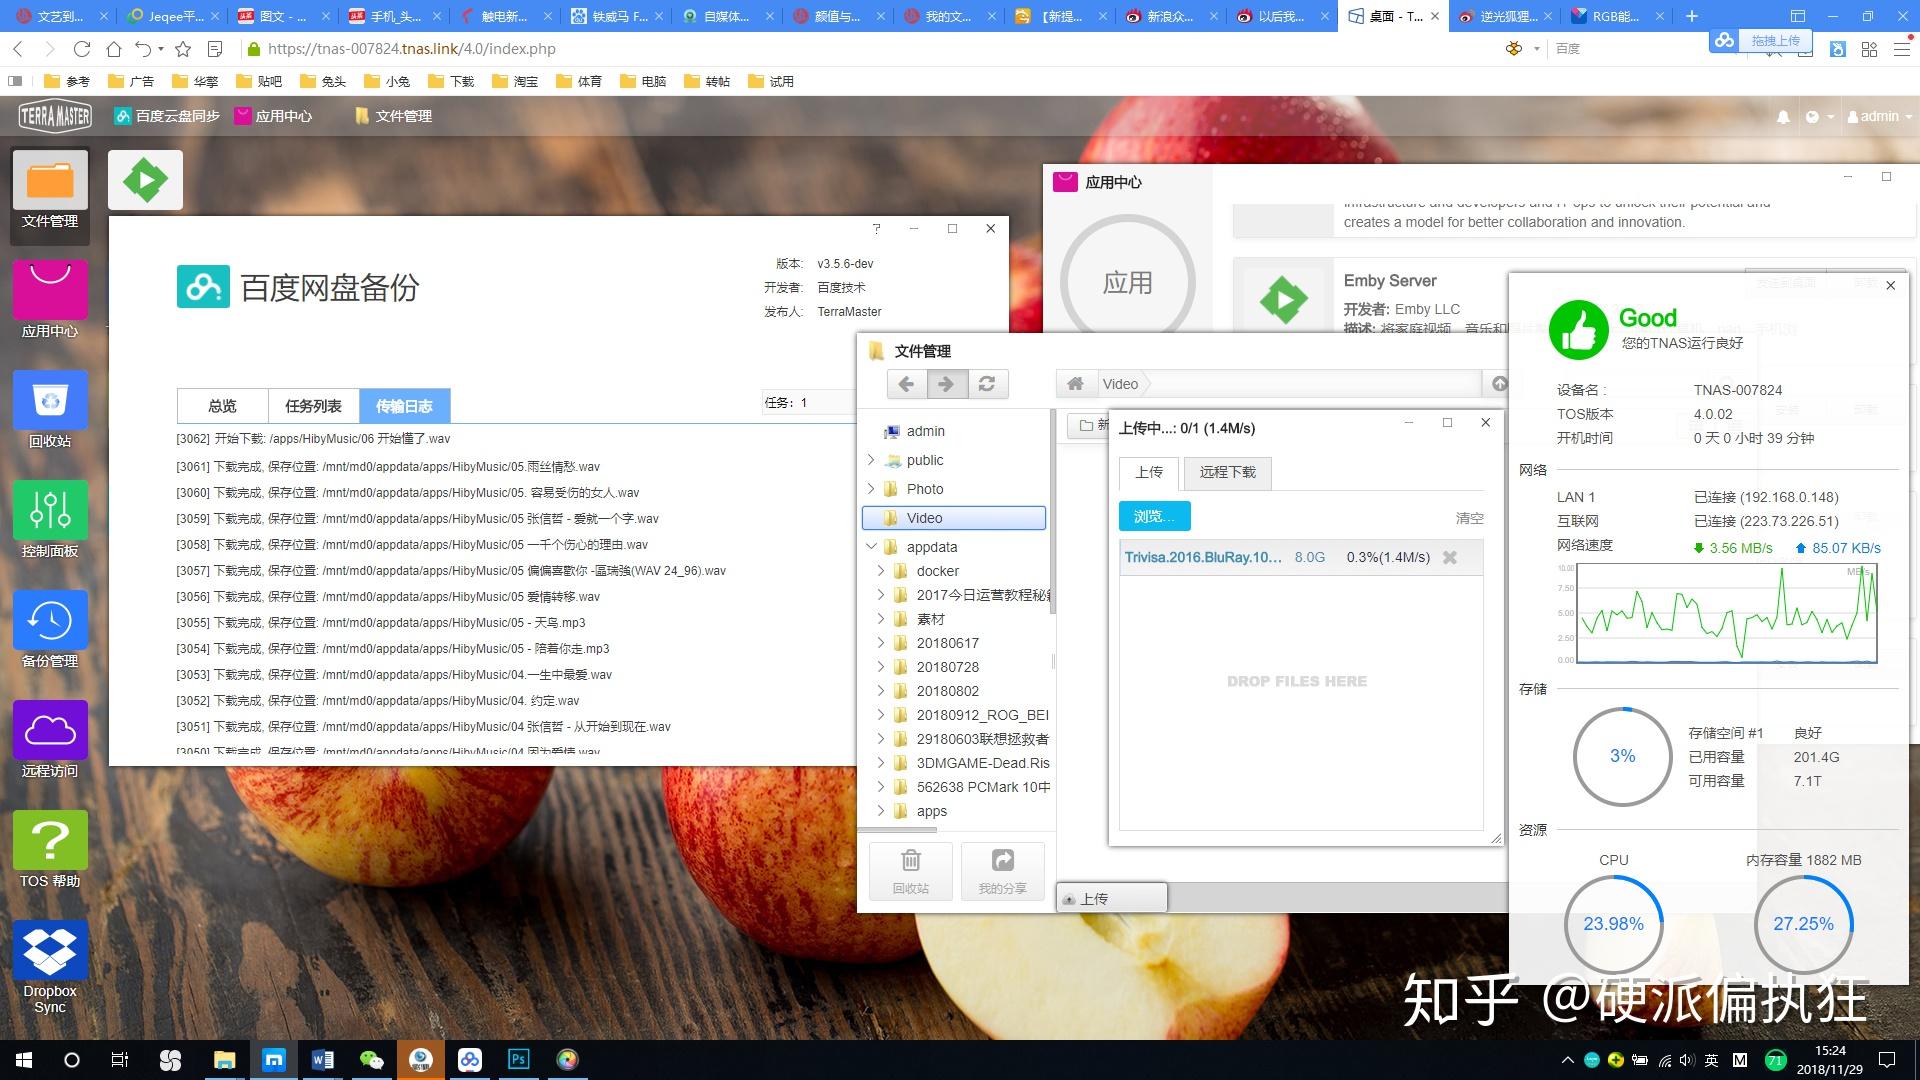Open Dropbox Sync desktop icon

point(50,951)
